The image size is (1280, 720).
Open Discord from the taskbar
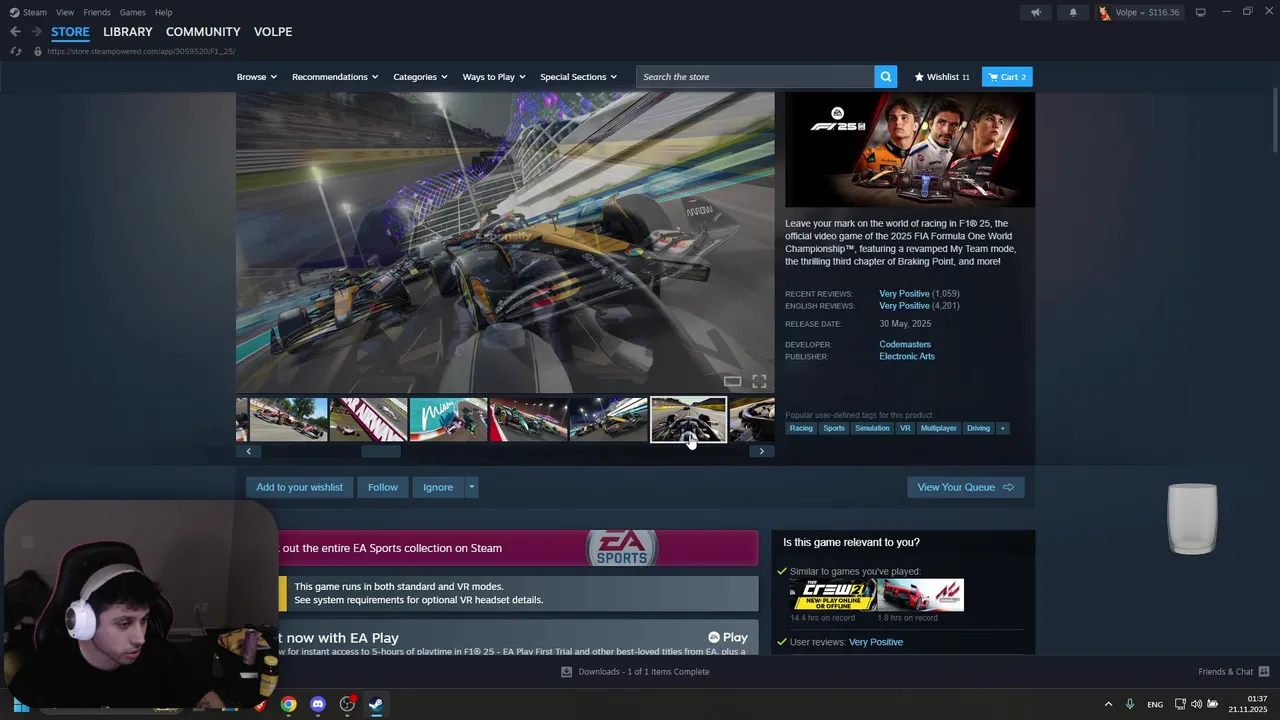pos(318,704)
